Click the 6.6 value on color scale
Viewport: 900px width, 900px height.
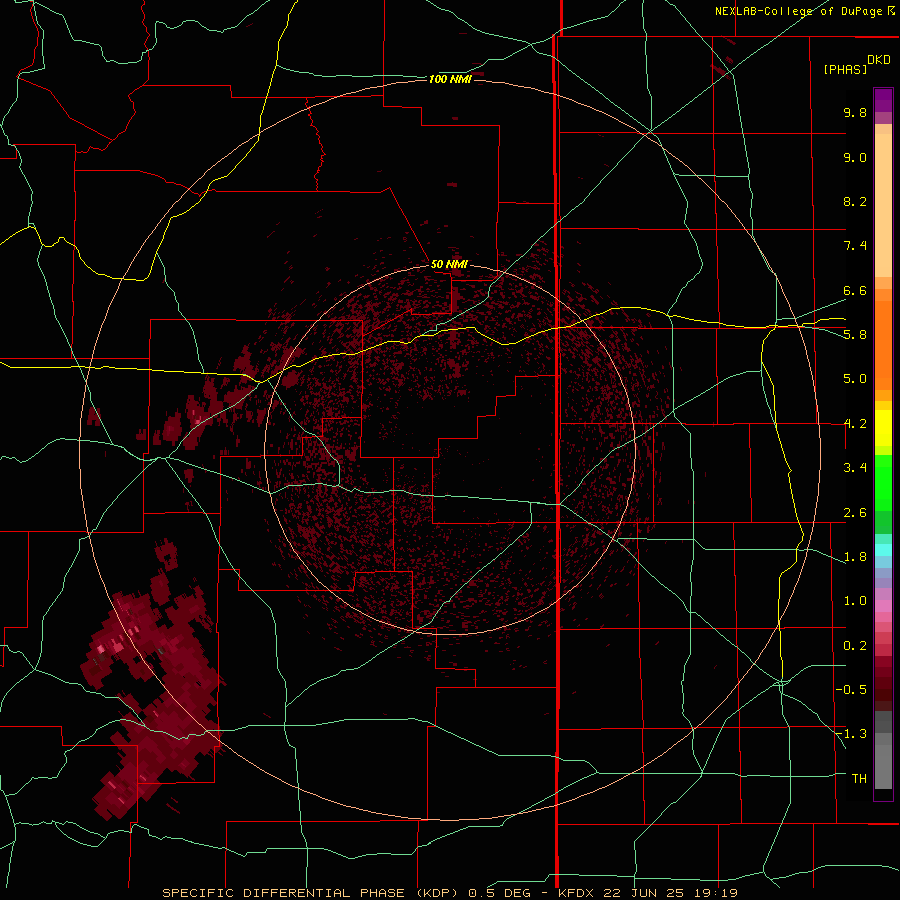coord(855,290)
